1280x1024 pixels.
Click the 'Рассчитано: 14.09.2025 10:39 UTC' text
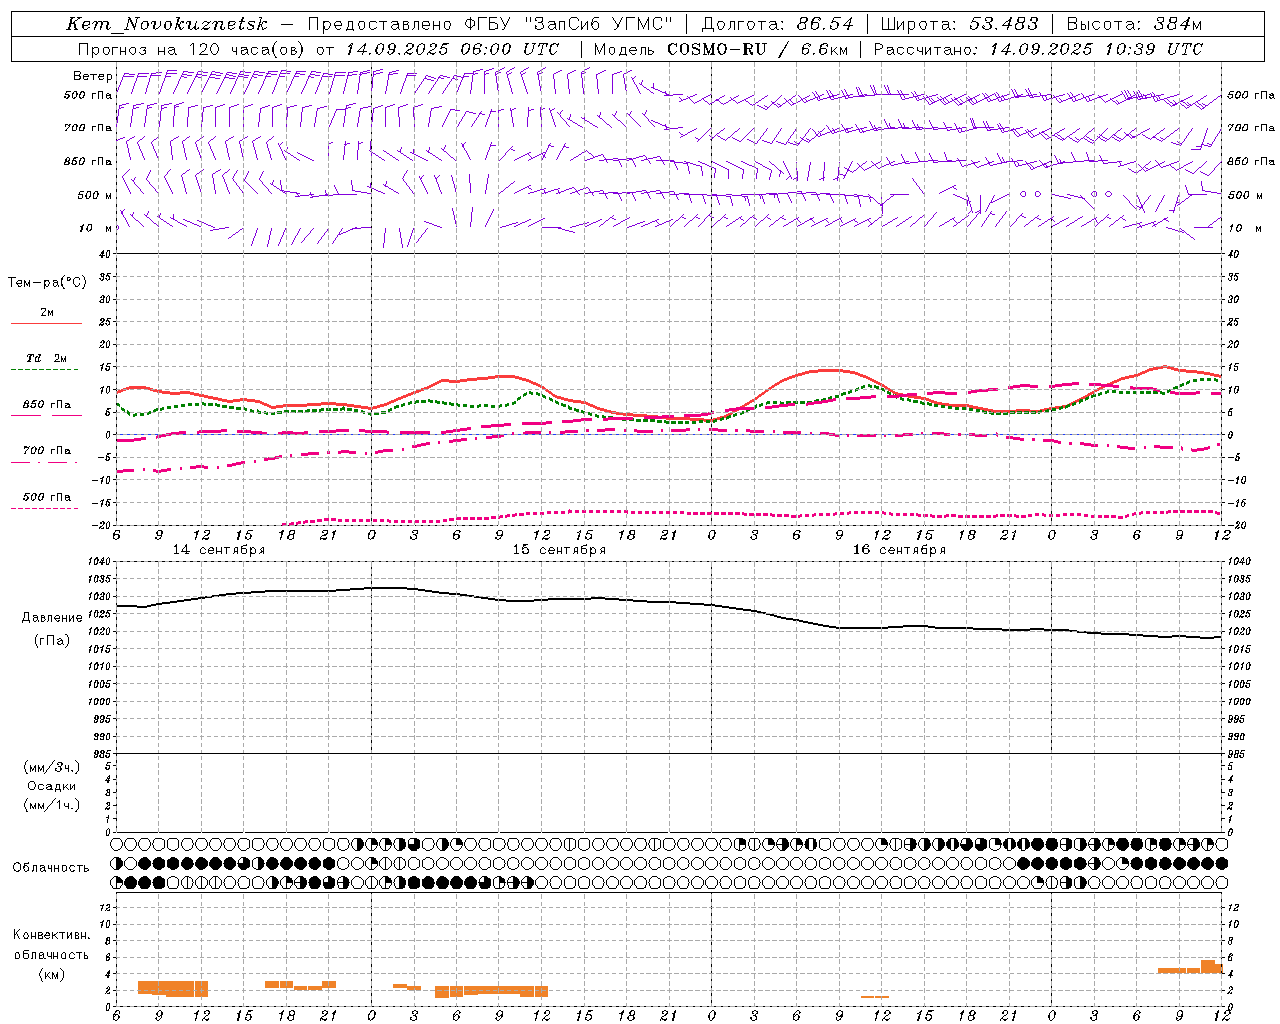1038,49
